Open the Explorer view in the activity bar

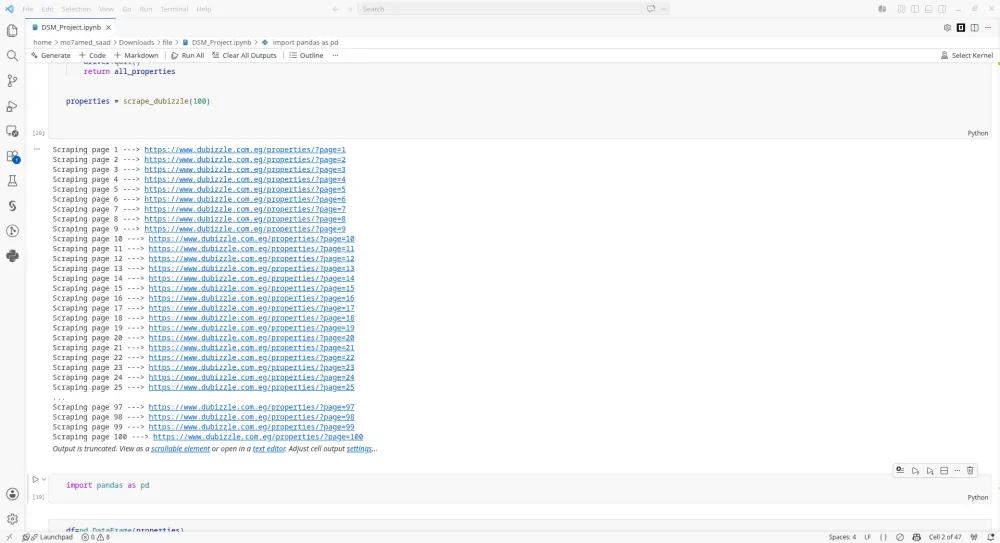click(x=12, y=31)
